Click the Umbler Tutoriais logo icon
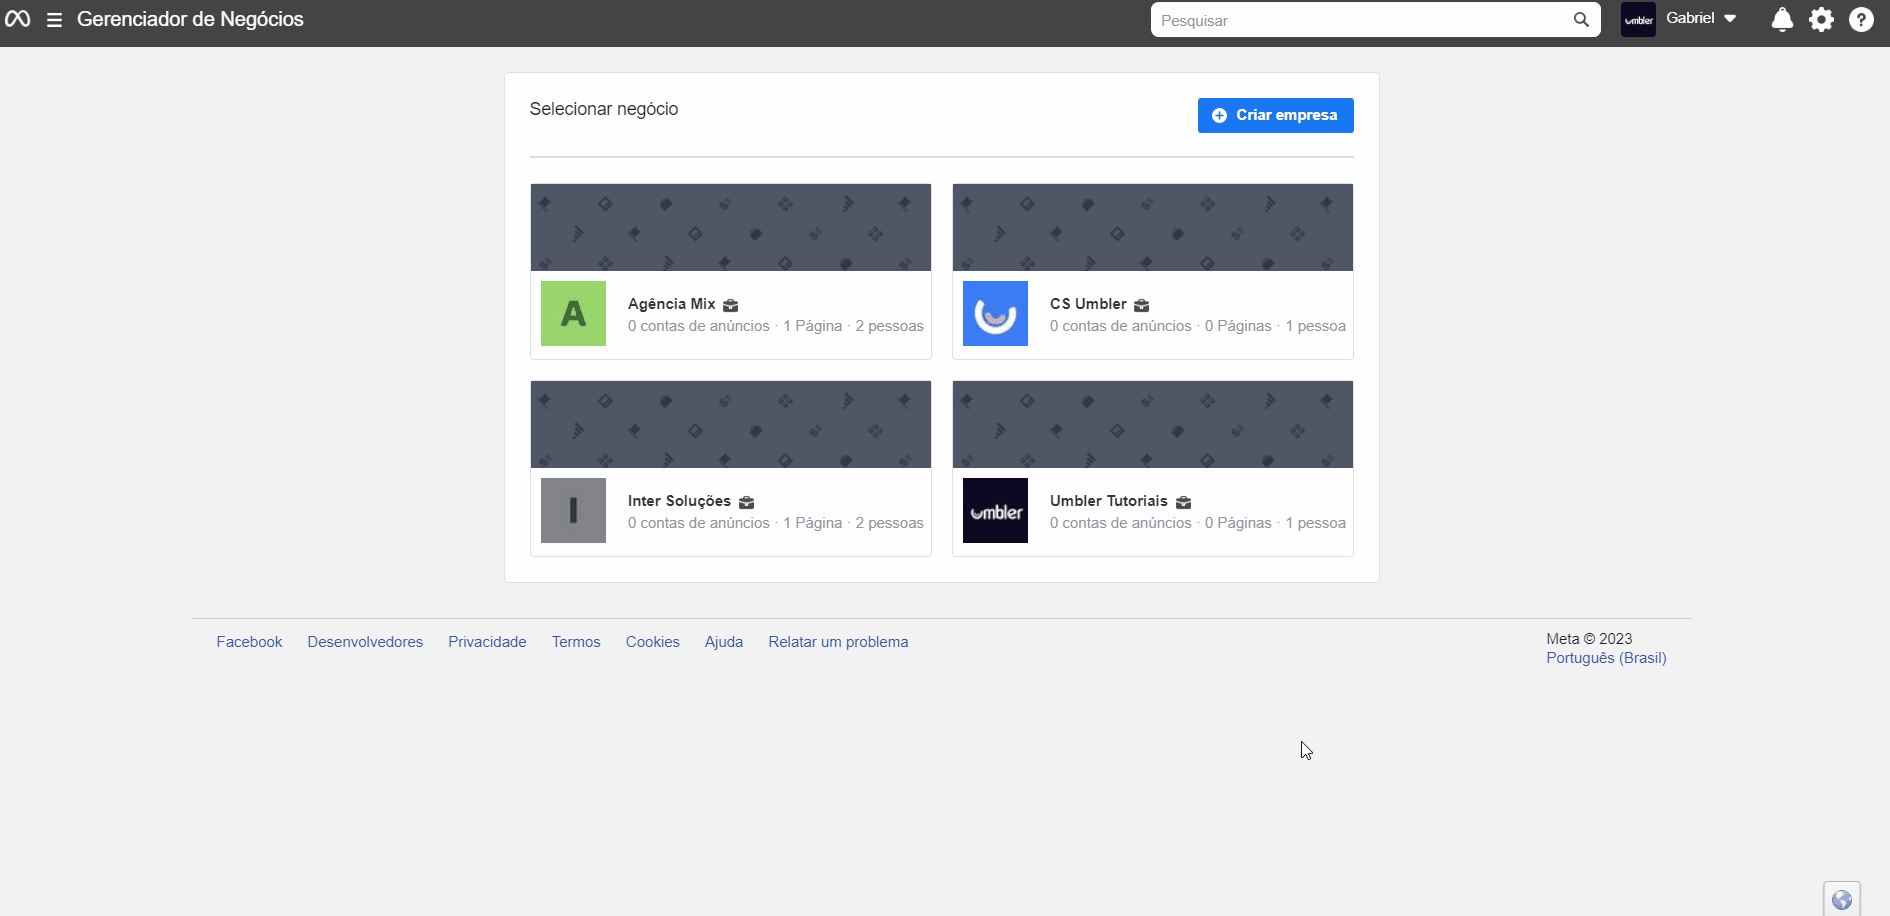The height and width of the screenshot is (916, 1890). click(x=995, y=511)
